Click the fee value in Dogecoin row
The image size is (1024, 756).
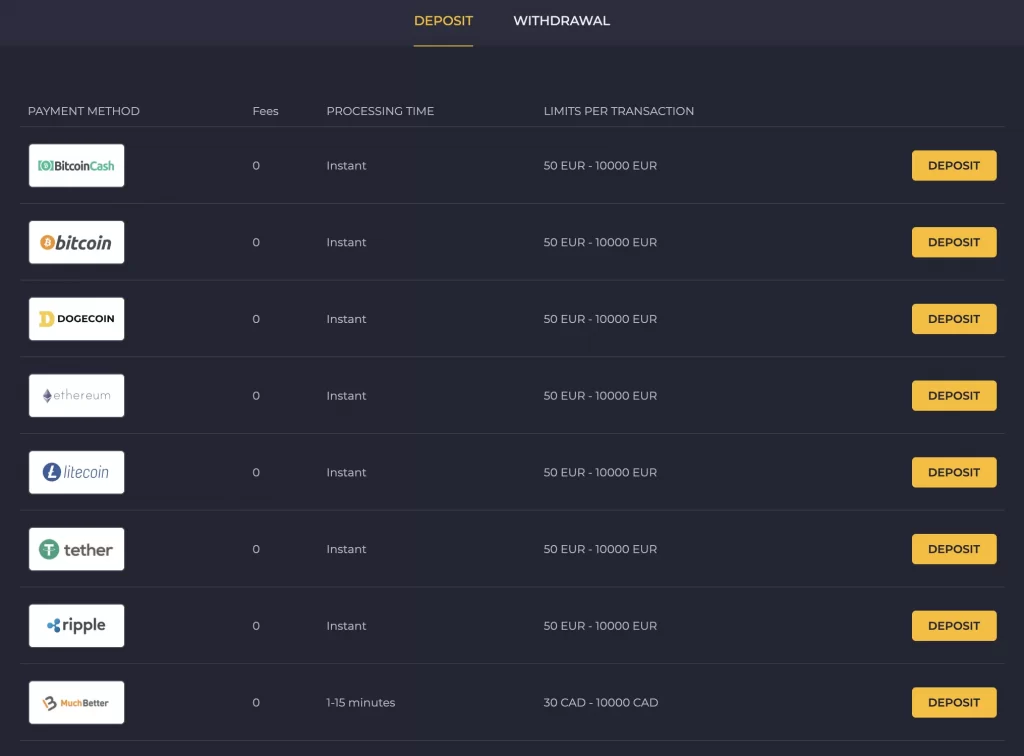point(256,319)
